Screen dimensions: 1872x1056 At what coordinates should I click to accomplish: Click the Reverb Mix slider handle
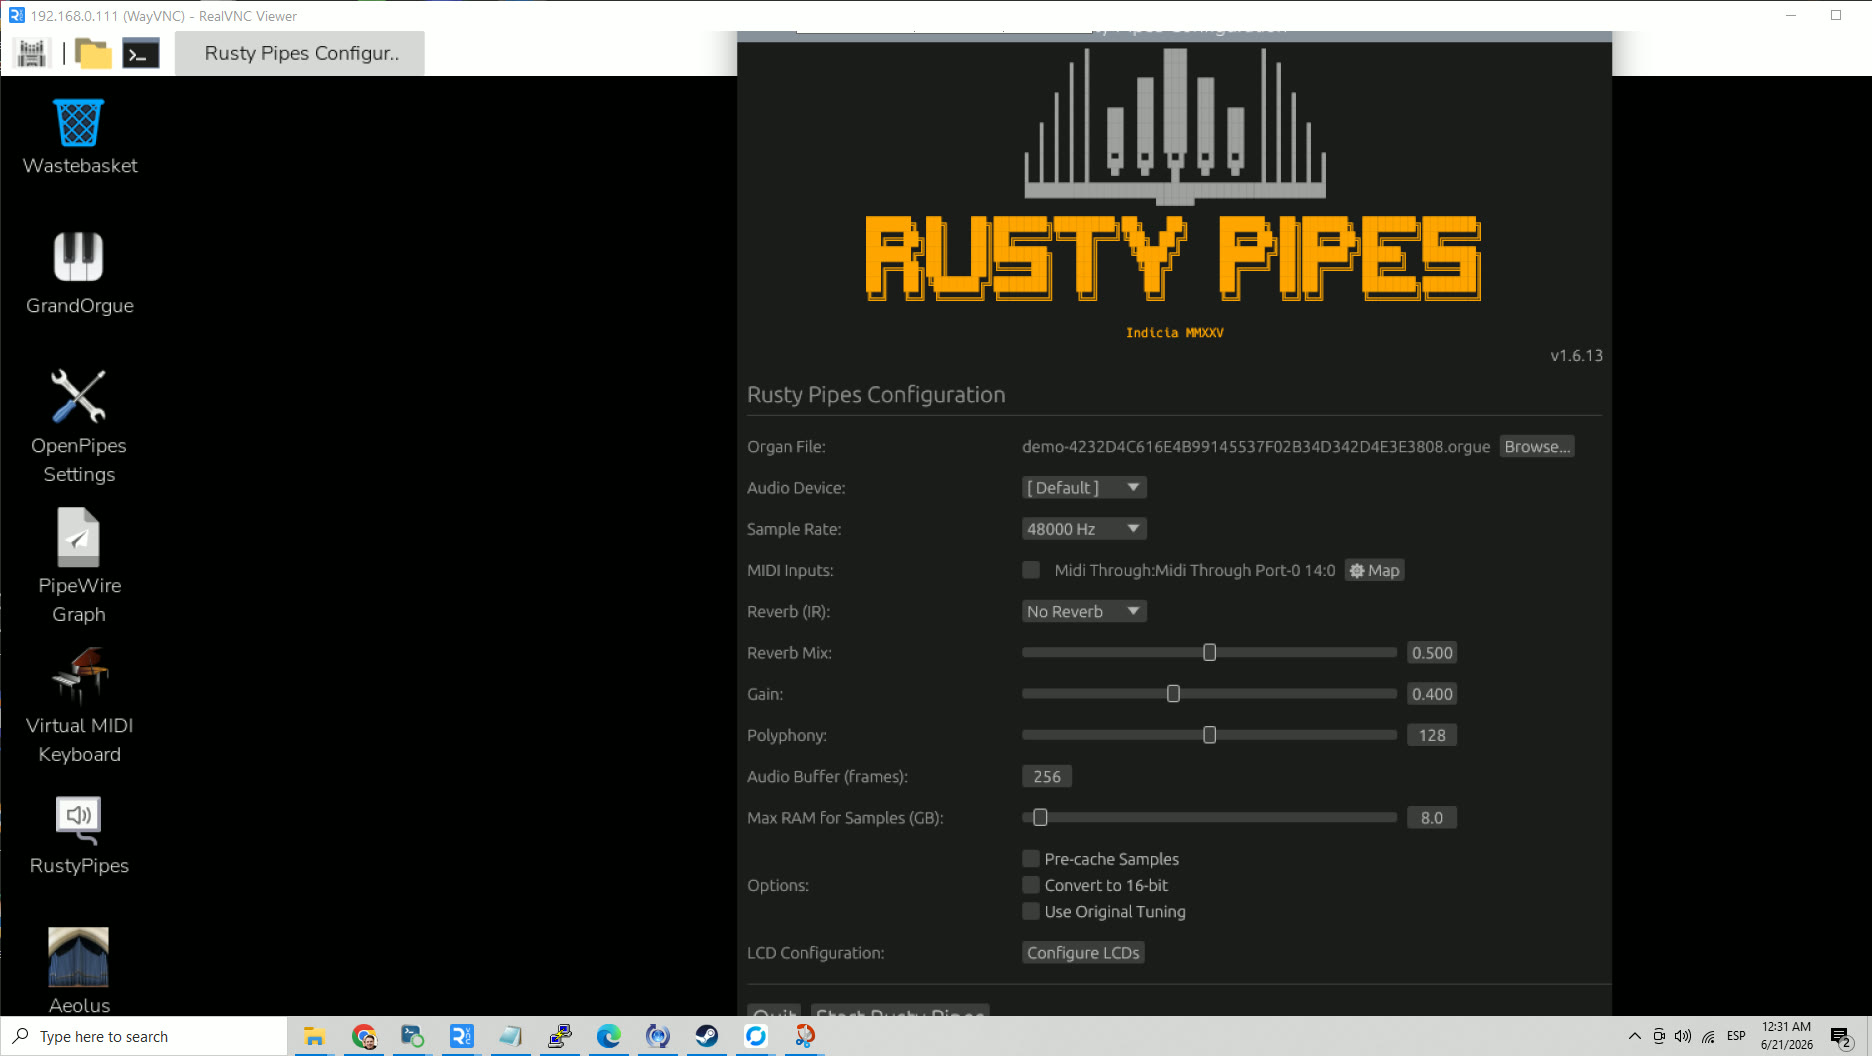pyautogui.click(x=1209, y=653)
